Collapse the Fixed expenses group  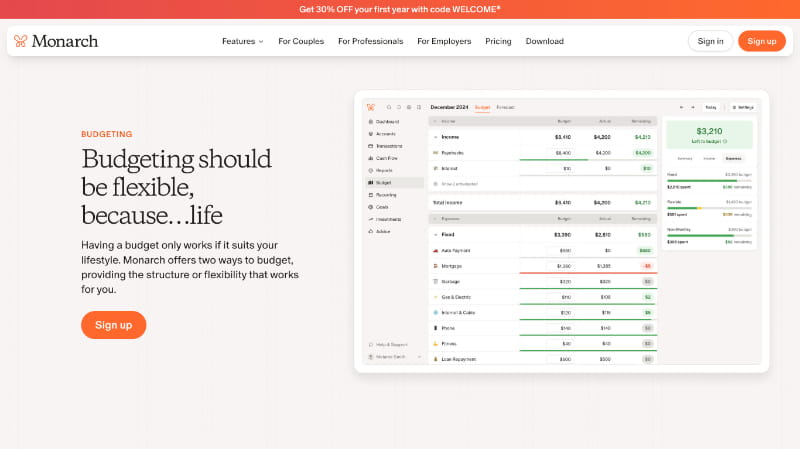click(435, 235)
